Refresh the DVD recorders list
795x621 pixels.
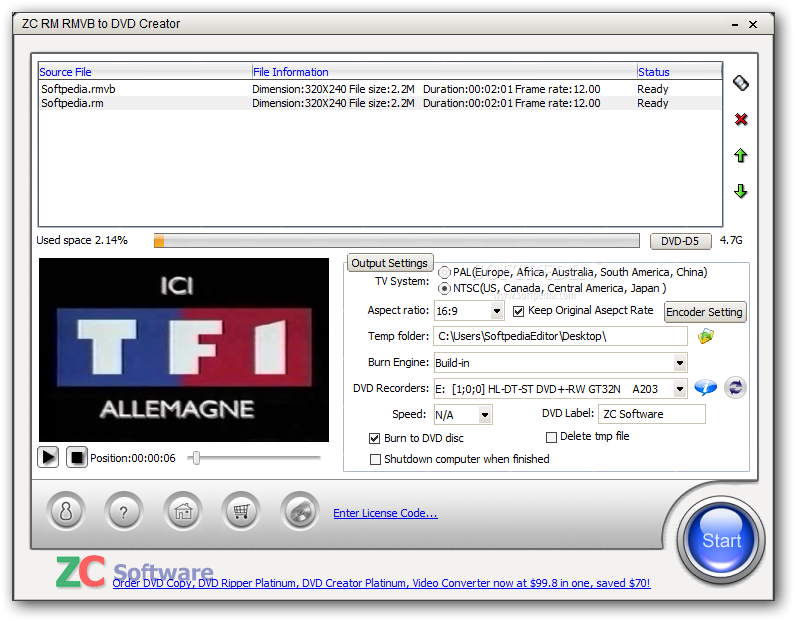pyautogui.click(x=735, y=388)
